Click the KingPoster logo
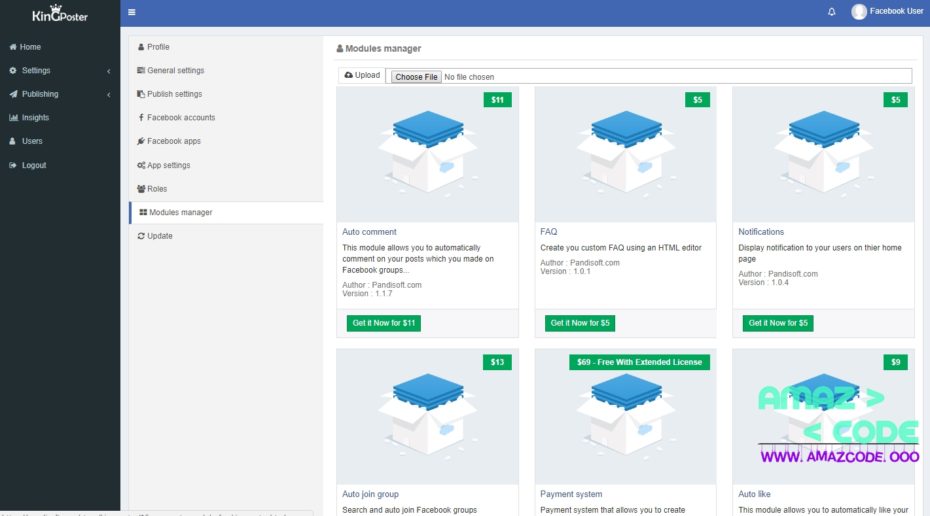The image size is (930, 516). coord(60,13)
